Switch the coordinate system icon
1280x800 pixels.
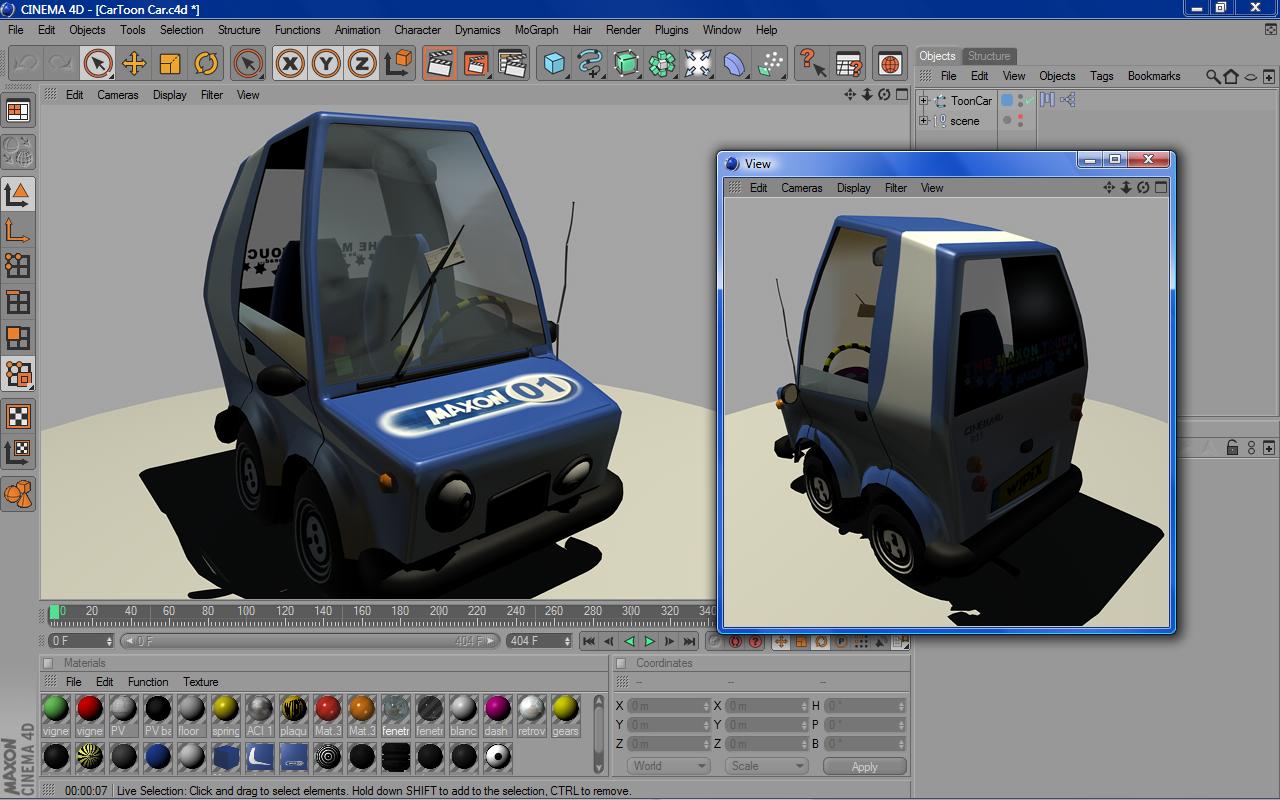pos(398,64)
